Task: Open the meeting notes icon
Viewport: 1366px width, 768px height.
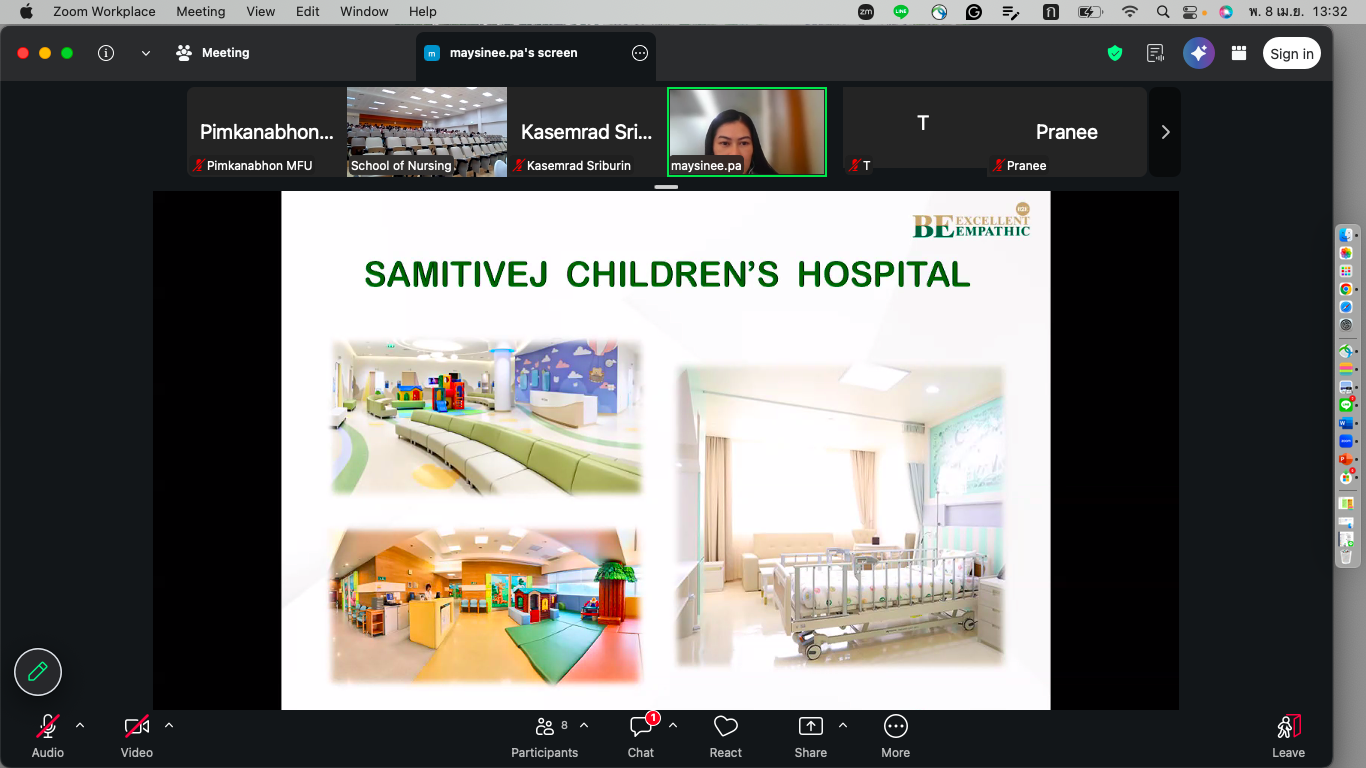Action: point(1156,54)
